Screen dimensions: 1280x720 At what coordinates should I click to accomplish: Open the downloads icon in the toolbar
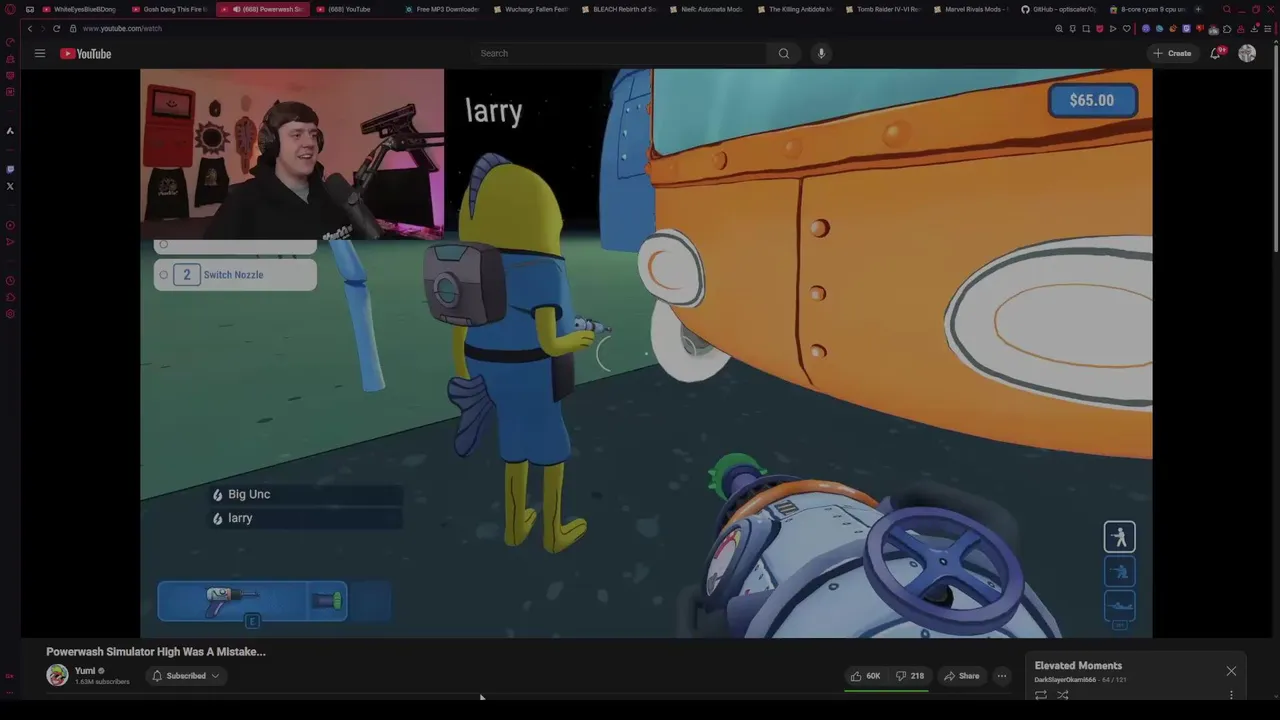coord(1254,29)
